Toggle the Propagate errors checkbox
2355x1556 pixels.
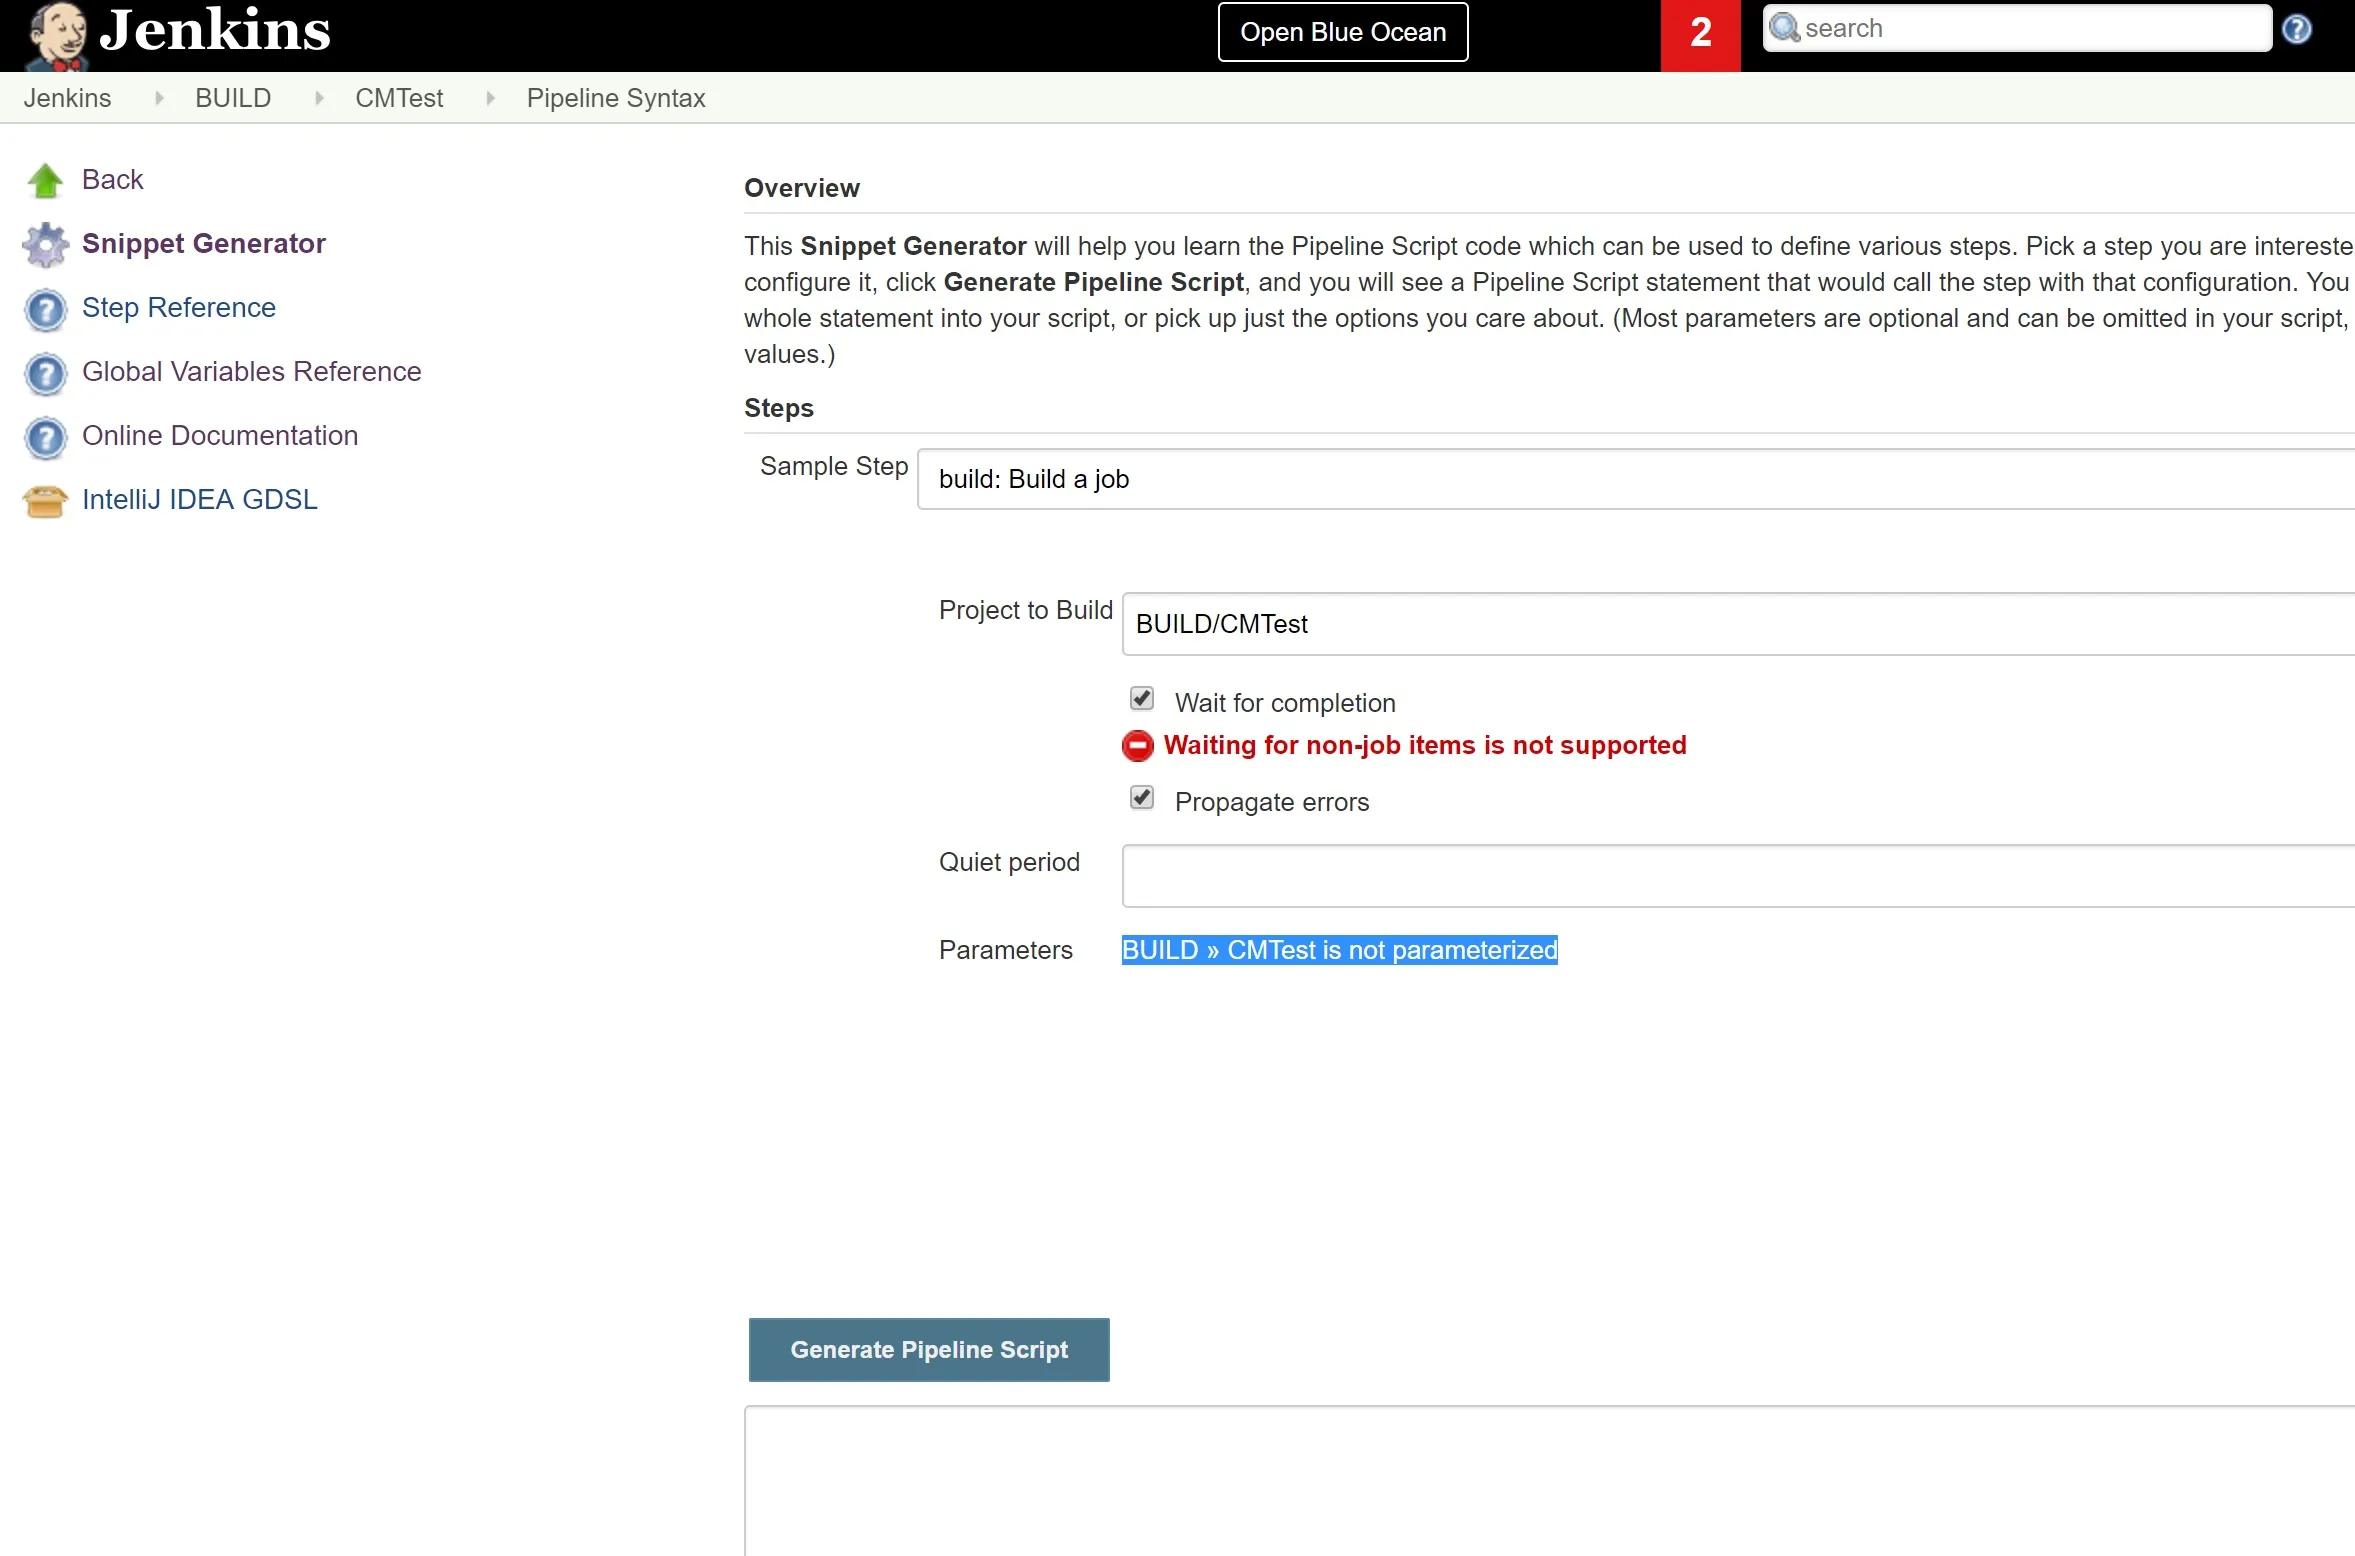click(1141, 798)
